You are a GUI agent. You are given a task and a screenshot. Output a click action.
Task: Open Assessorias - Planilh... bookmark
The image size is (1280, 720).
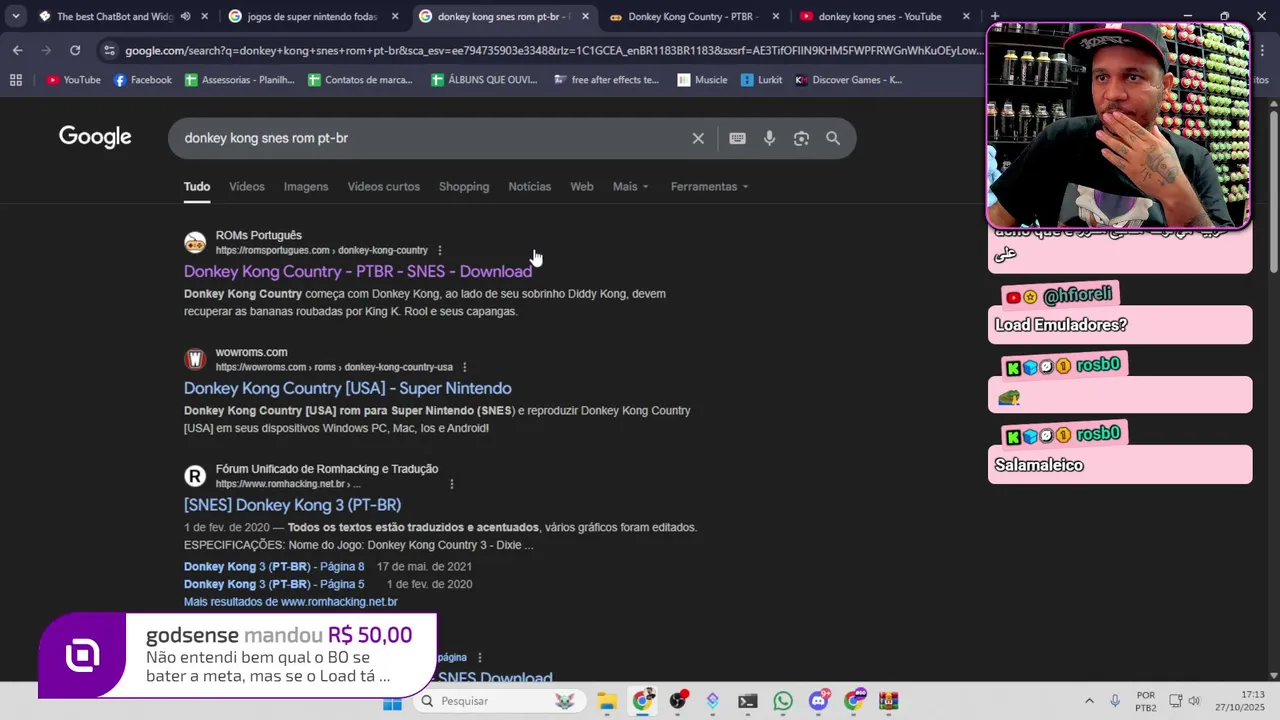pyautogui.click(x=240, y=80)
